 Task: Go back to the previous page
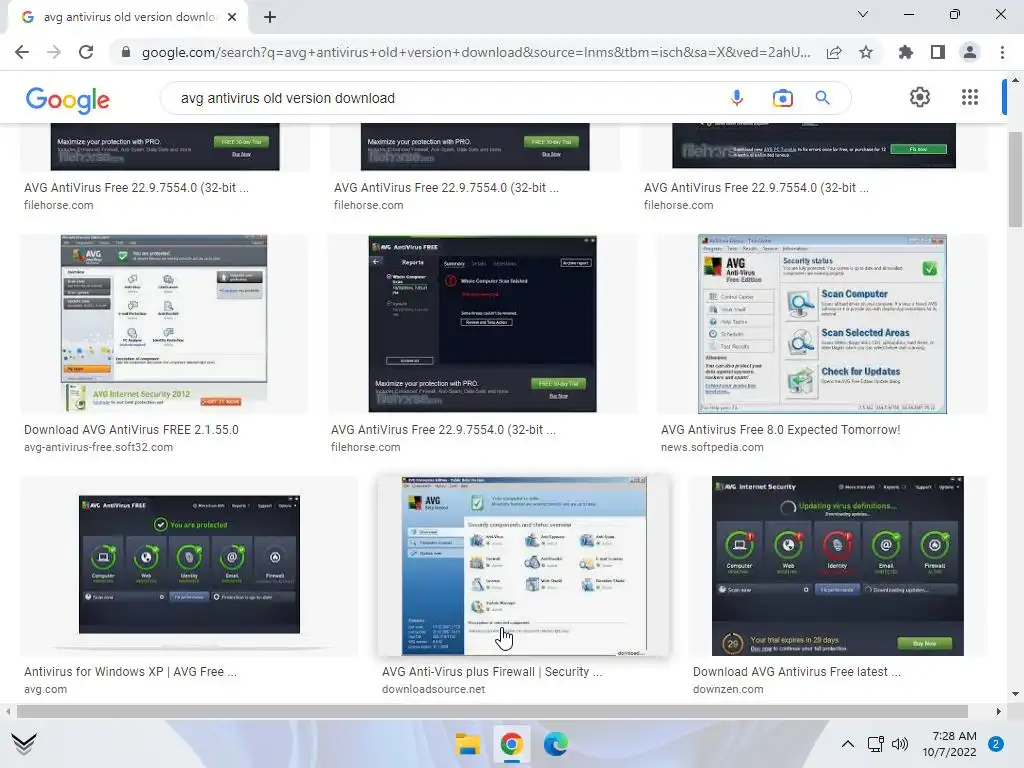click(x=22, y=52)
